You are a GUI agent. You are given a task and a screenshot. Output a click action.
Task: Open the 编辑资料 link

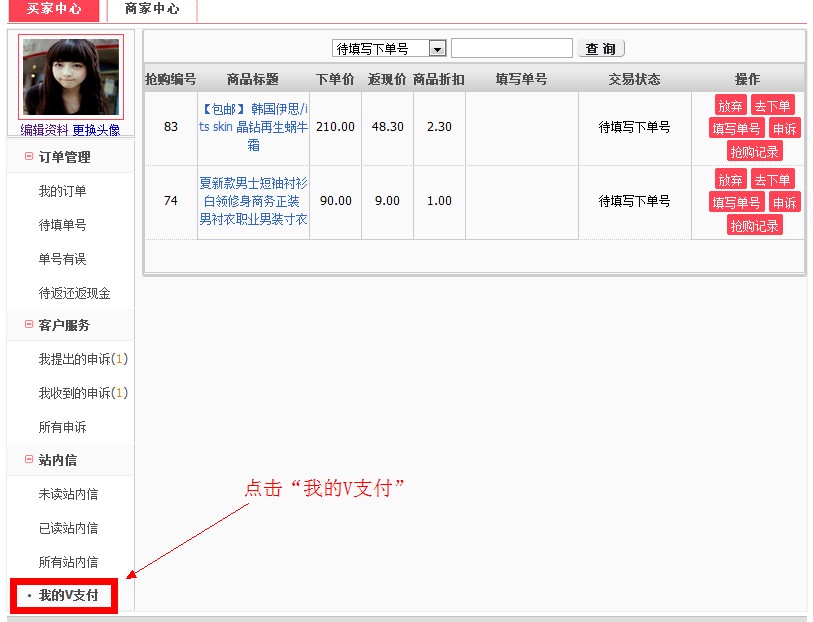[x=44, y=130]
